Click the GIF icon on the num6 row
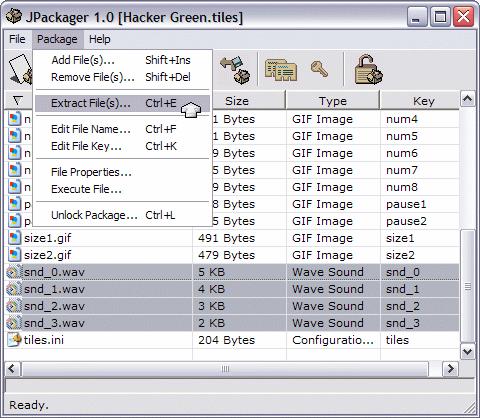The width and height of the screenshot is (480, 418). [14, 153]
